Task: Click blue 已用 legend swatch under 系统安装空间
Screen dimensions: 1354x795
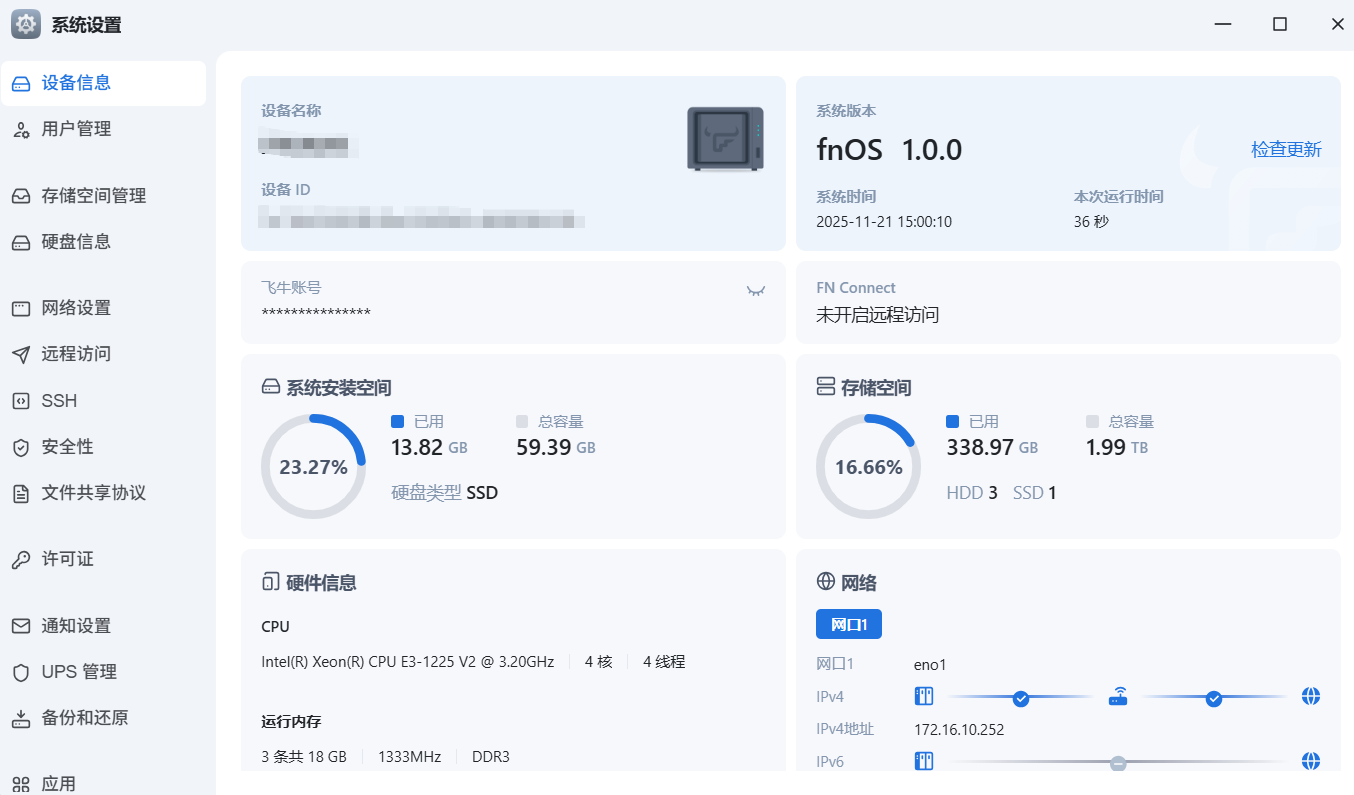Action: 397,422
